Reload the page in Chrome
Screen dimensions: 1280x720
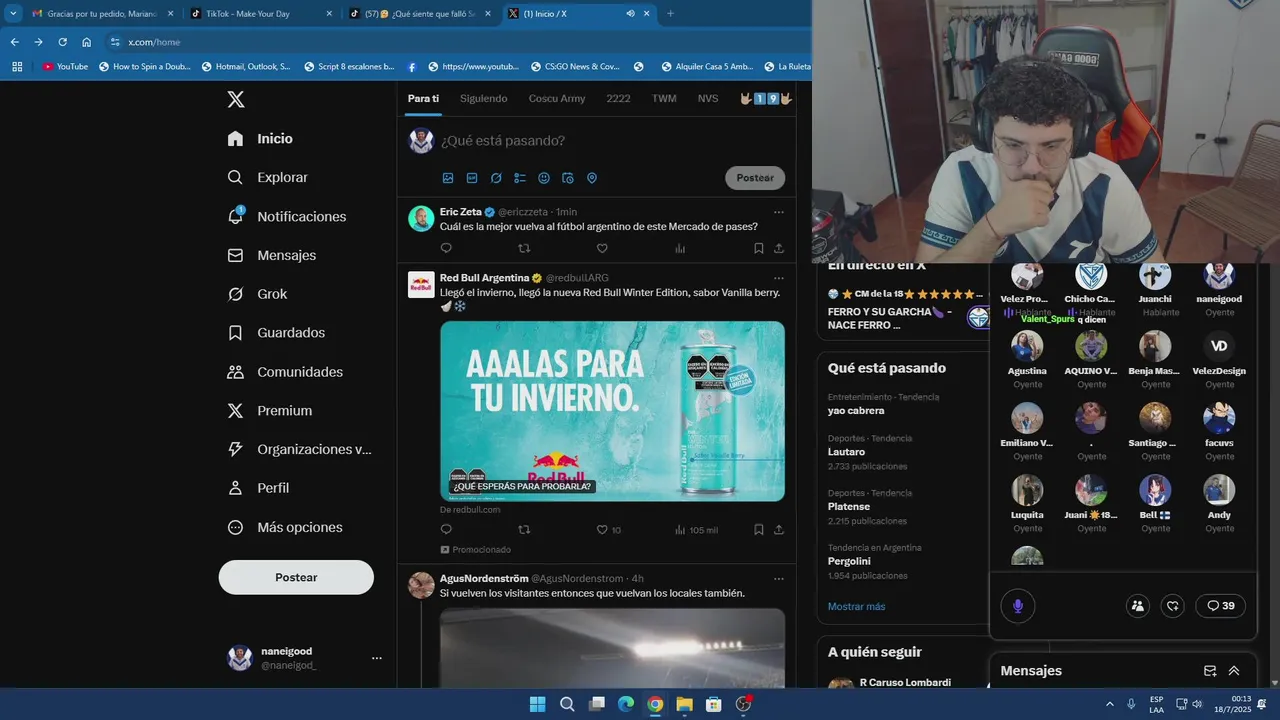pyautogui.click(x=62, y=42)
